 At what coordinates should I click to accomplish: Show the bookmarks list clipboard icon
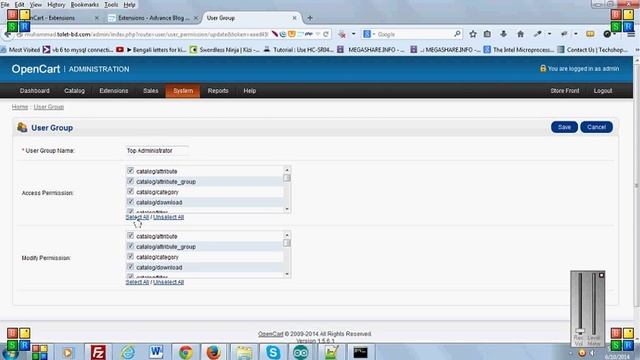click(487, 34)
